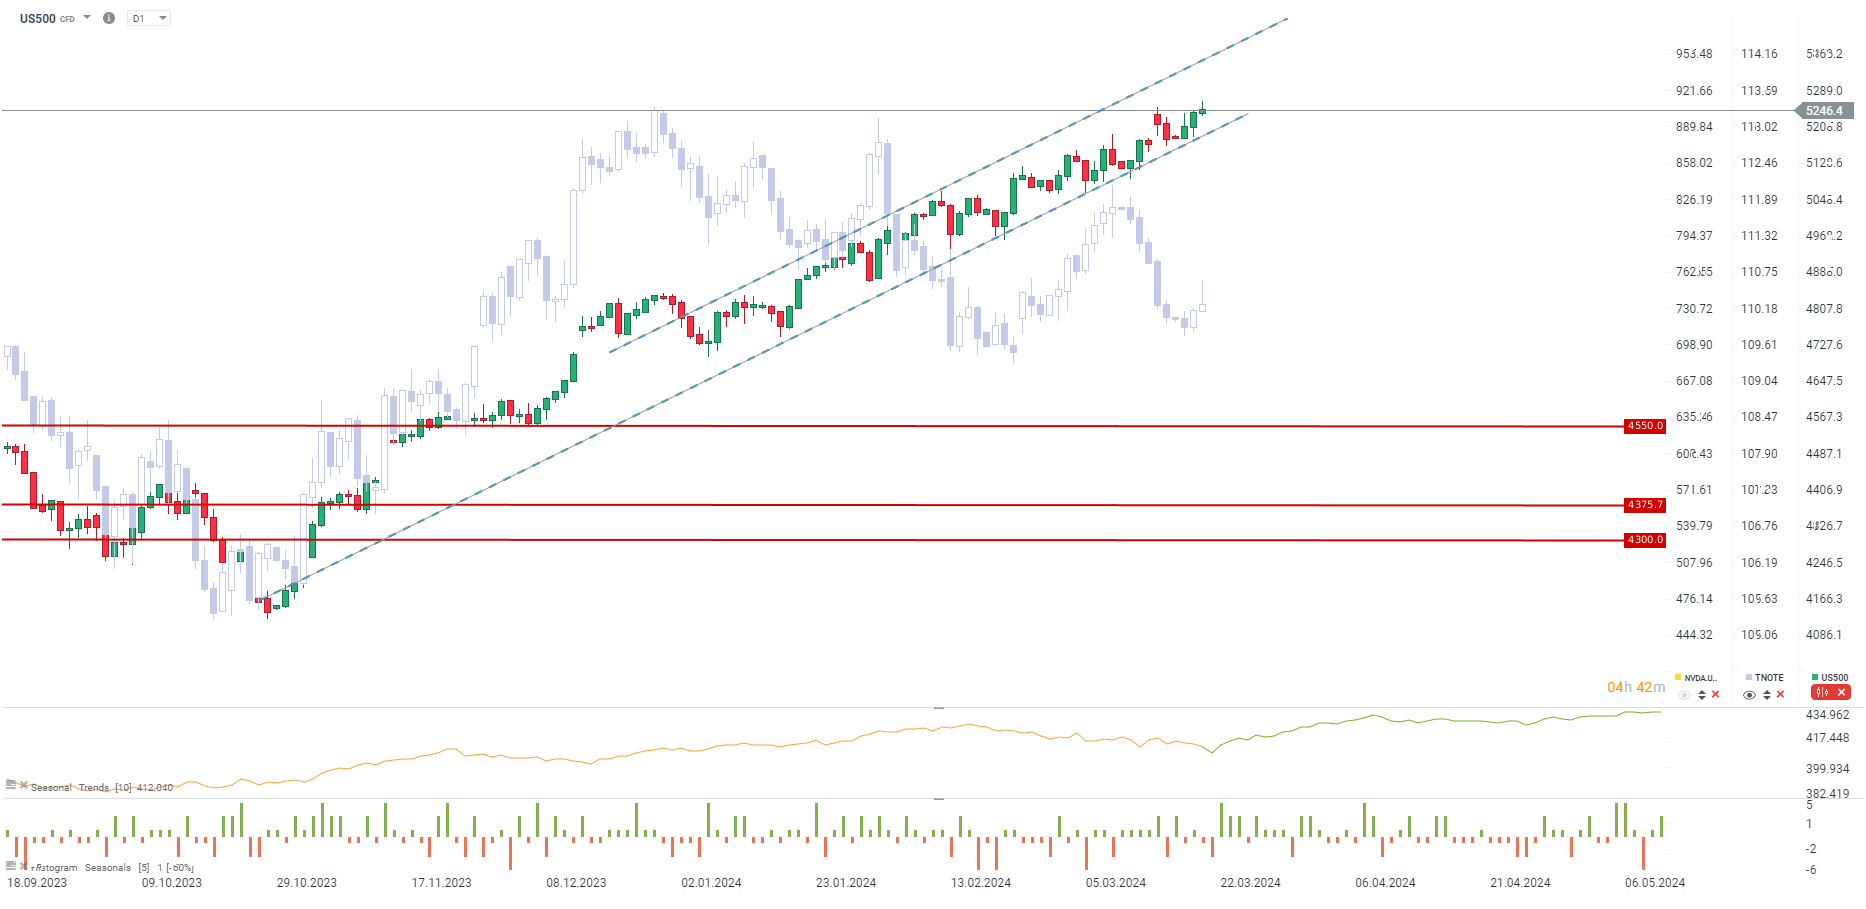Reorder NVDA overlay using up-down arrows
Viewport: 1866px width, 909px height.
coord(1702,695)
